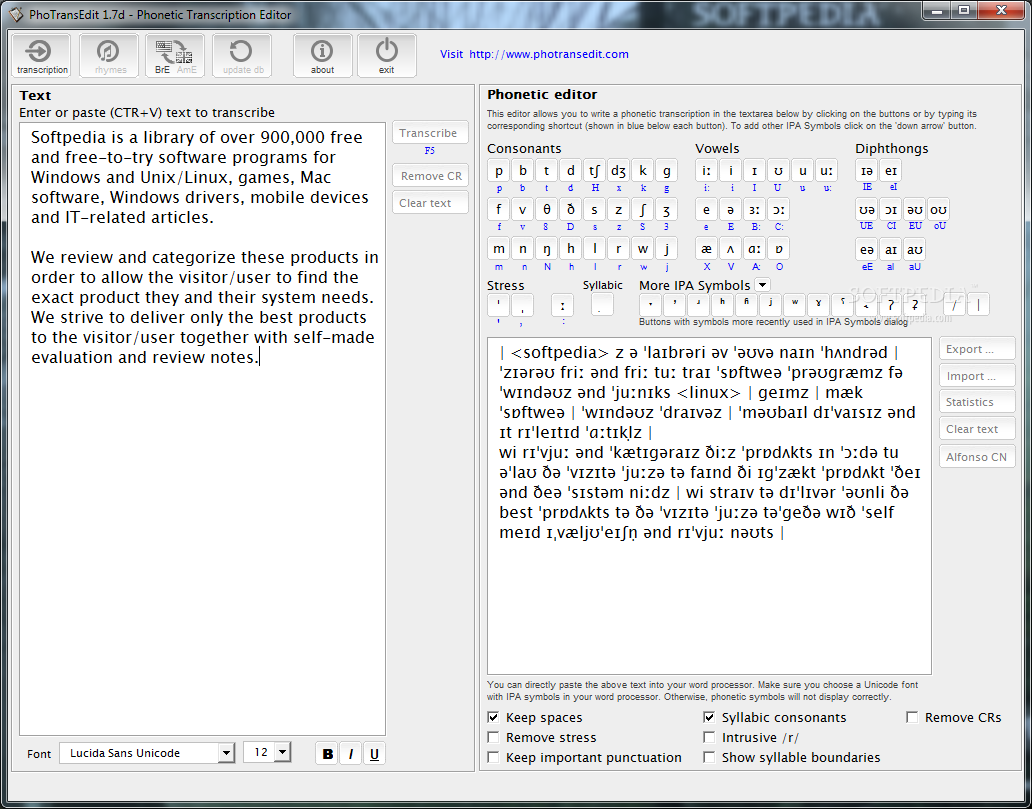
Task: Toggle underline formatting button
Action: pos(374,754)
